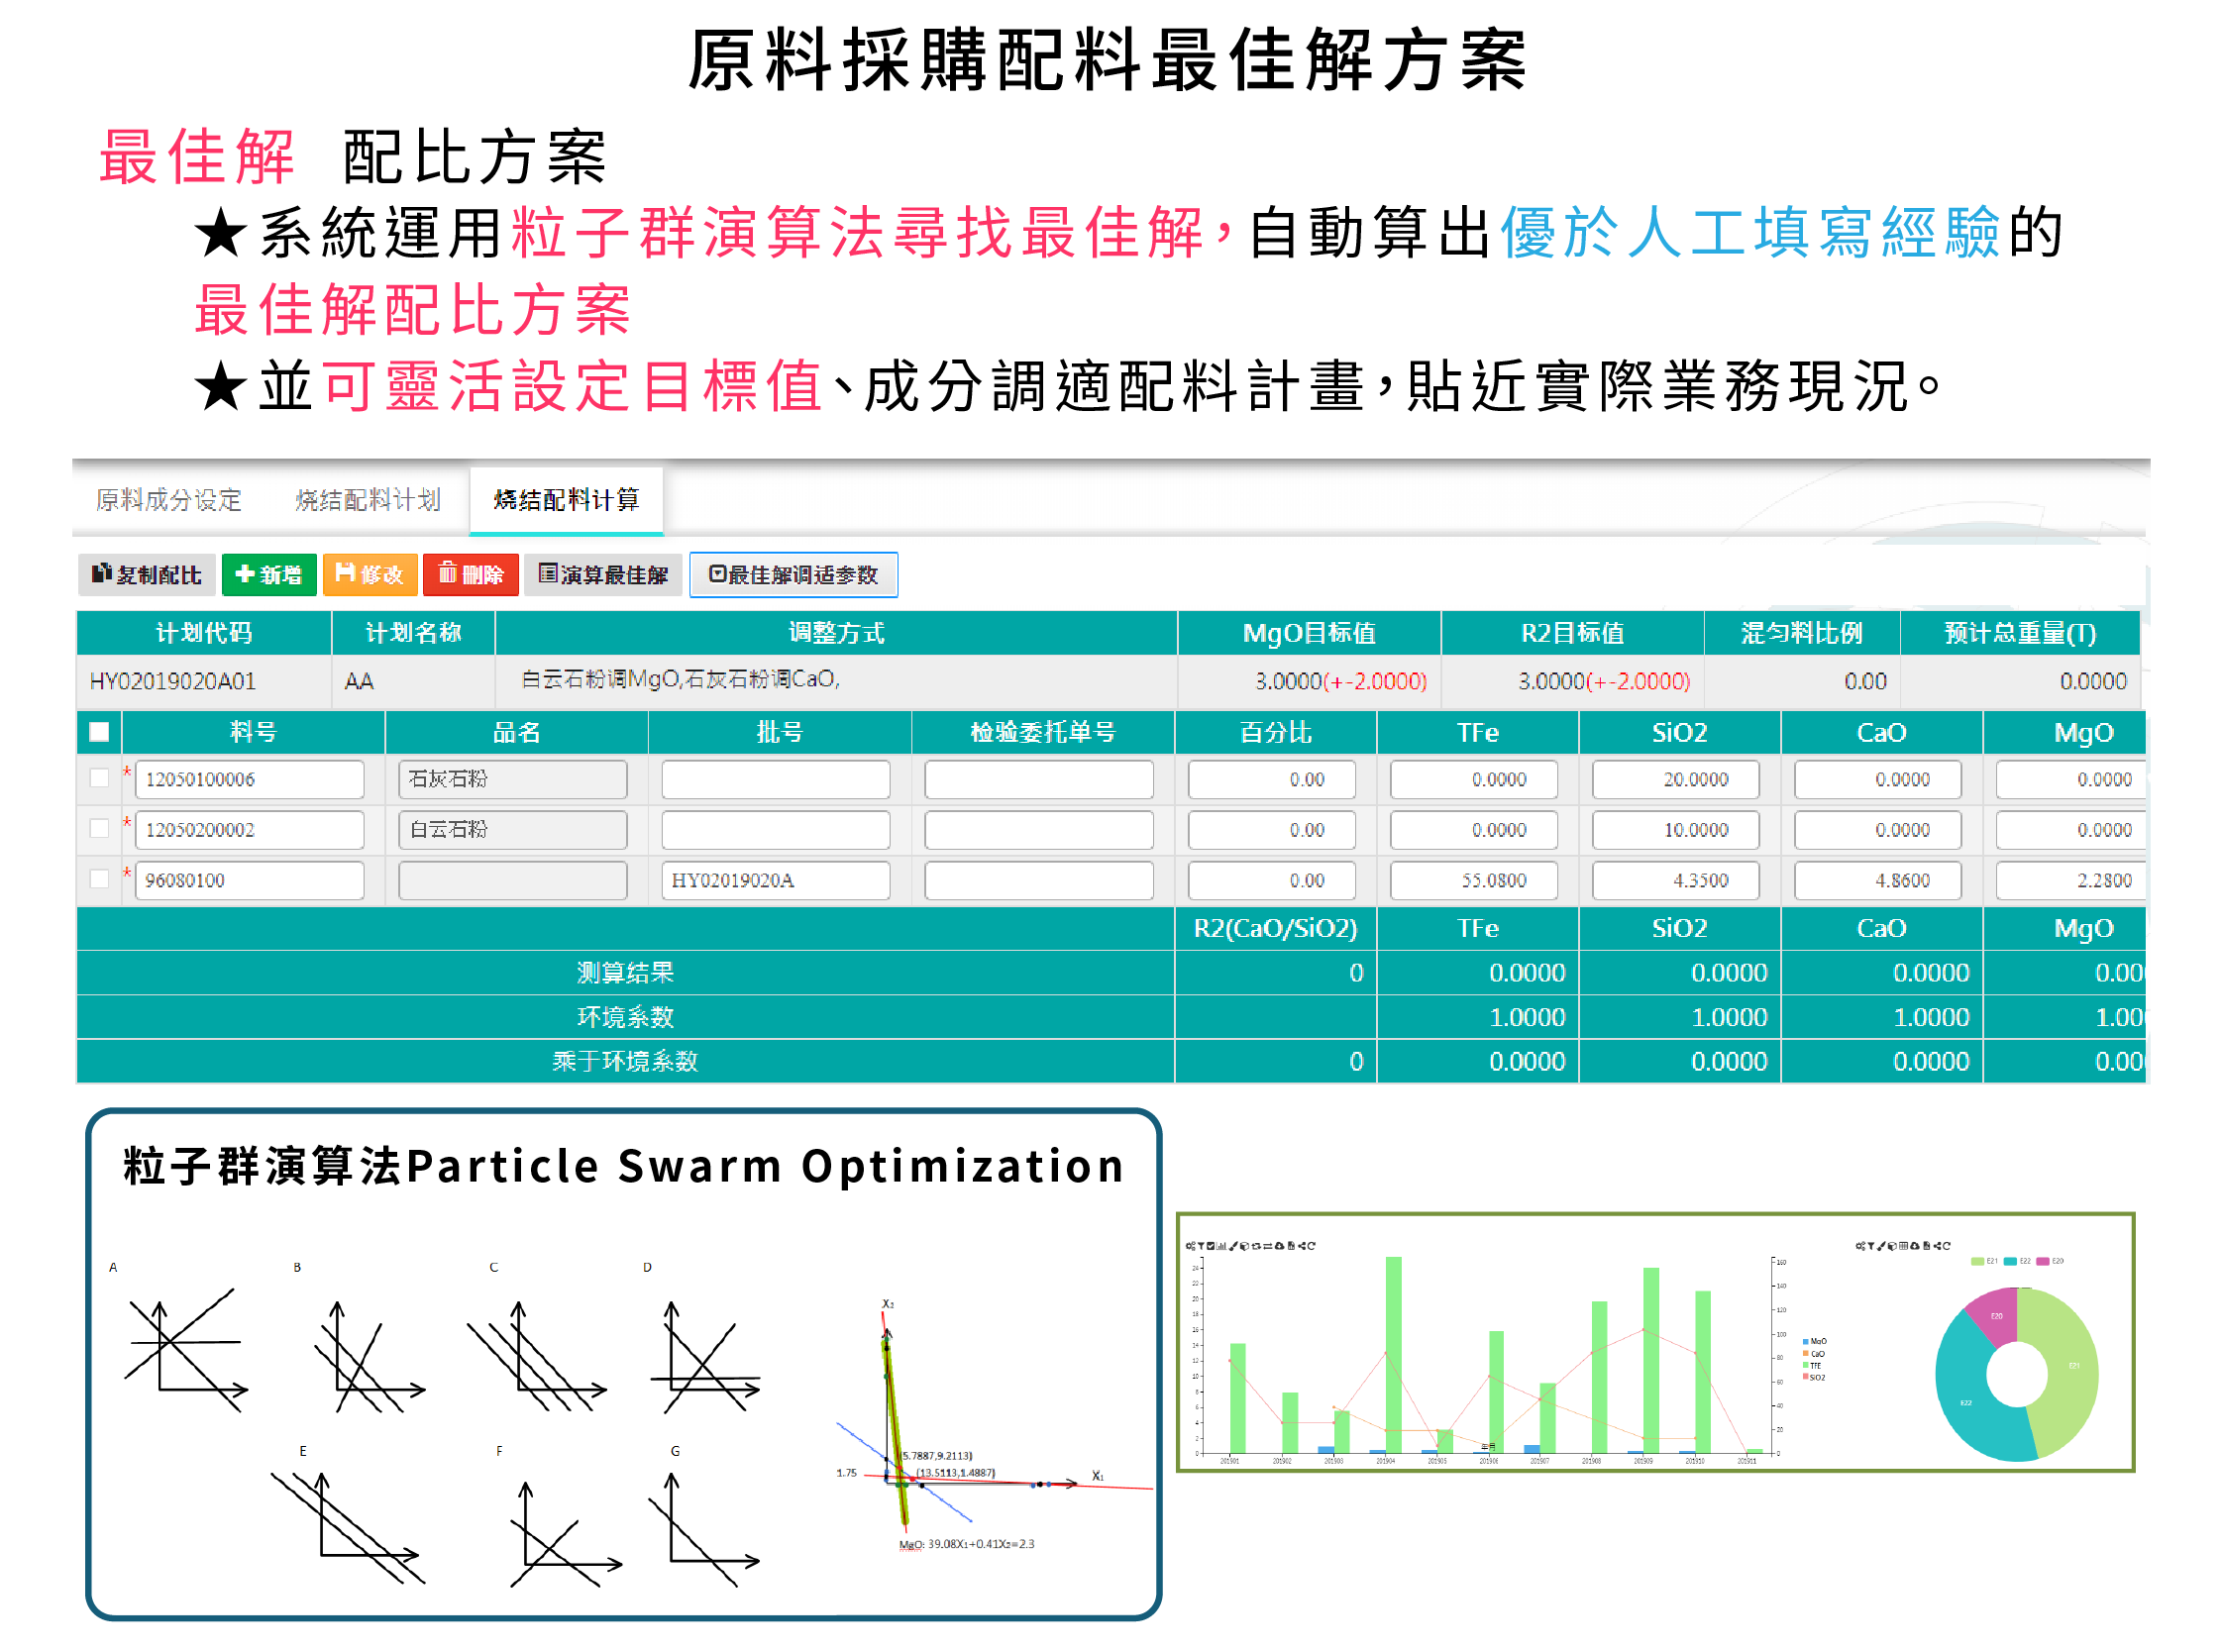Check the row checkbox for 12050200002
The image size is (2222, 1652).
point(99,829)
